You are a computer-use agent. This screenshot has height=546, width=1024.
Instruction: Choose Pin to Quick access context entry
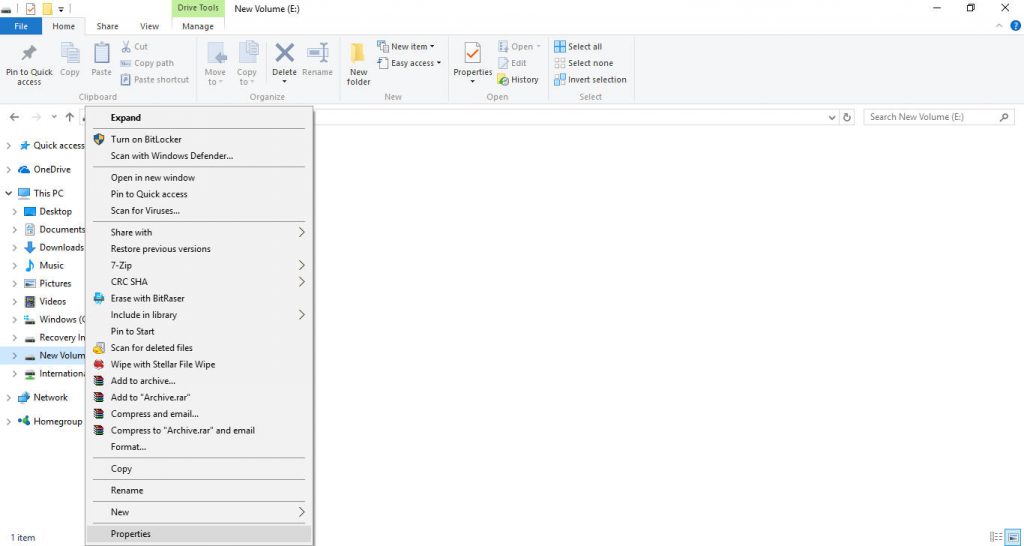(x=199, y=194)
